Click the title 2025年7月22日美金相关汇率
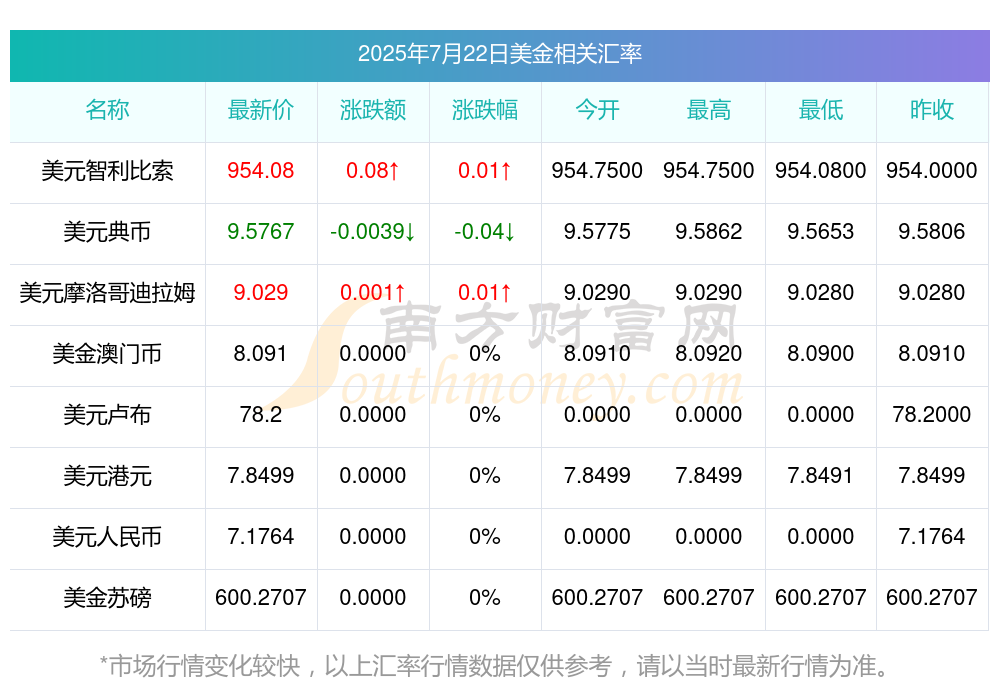This screenshot has width=1000, height=698. pos(499,54)
